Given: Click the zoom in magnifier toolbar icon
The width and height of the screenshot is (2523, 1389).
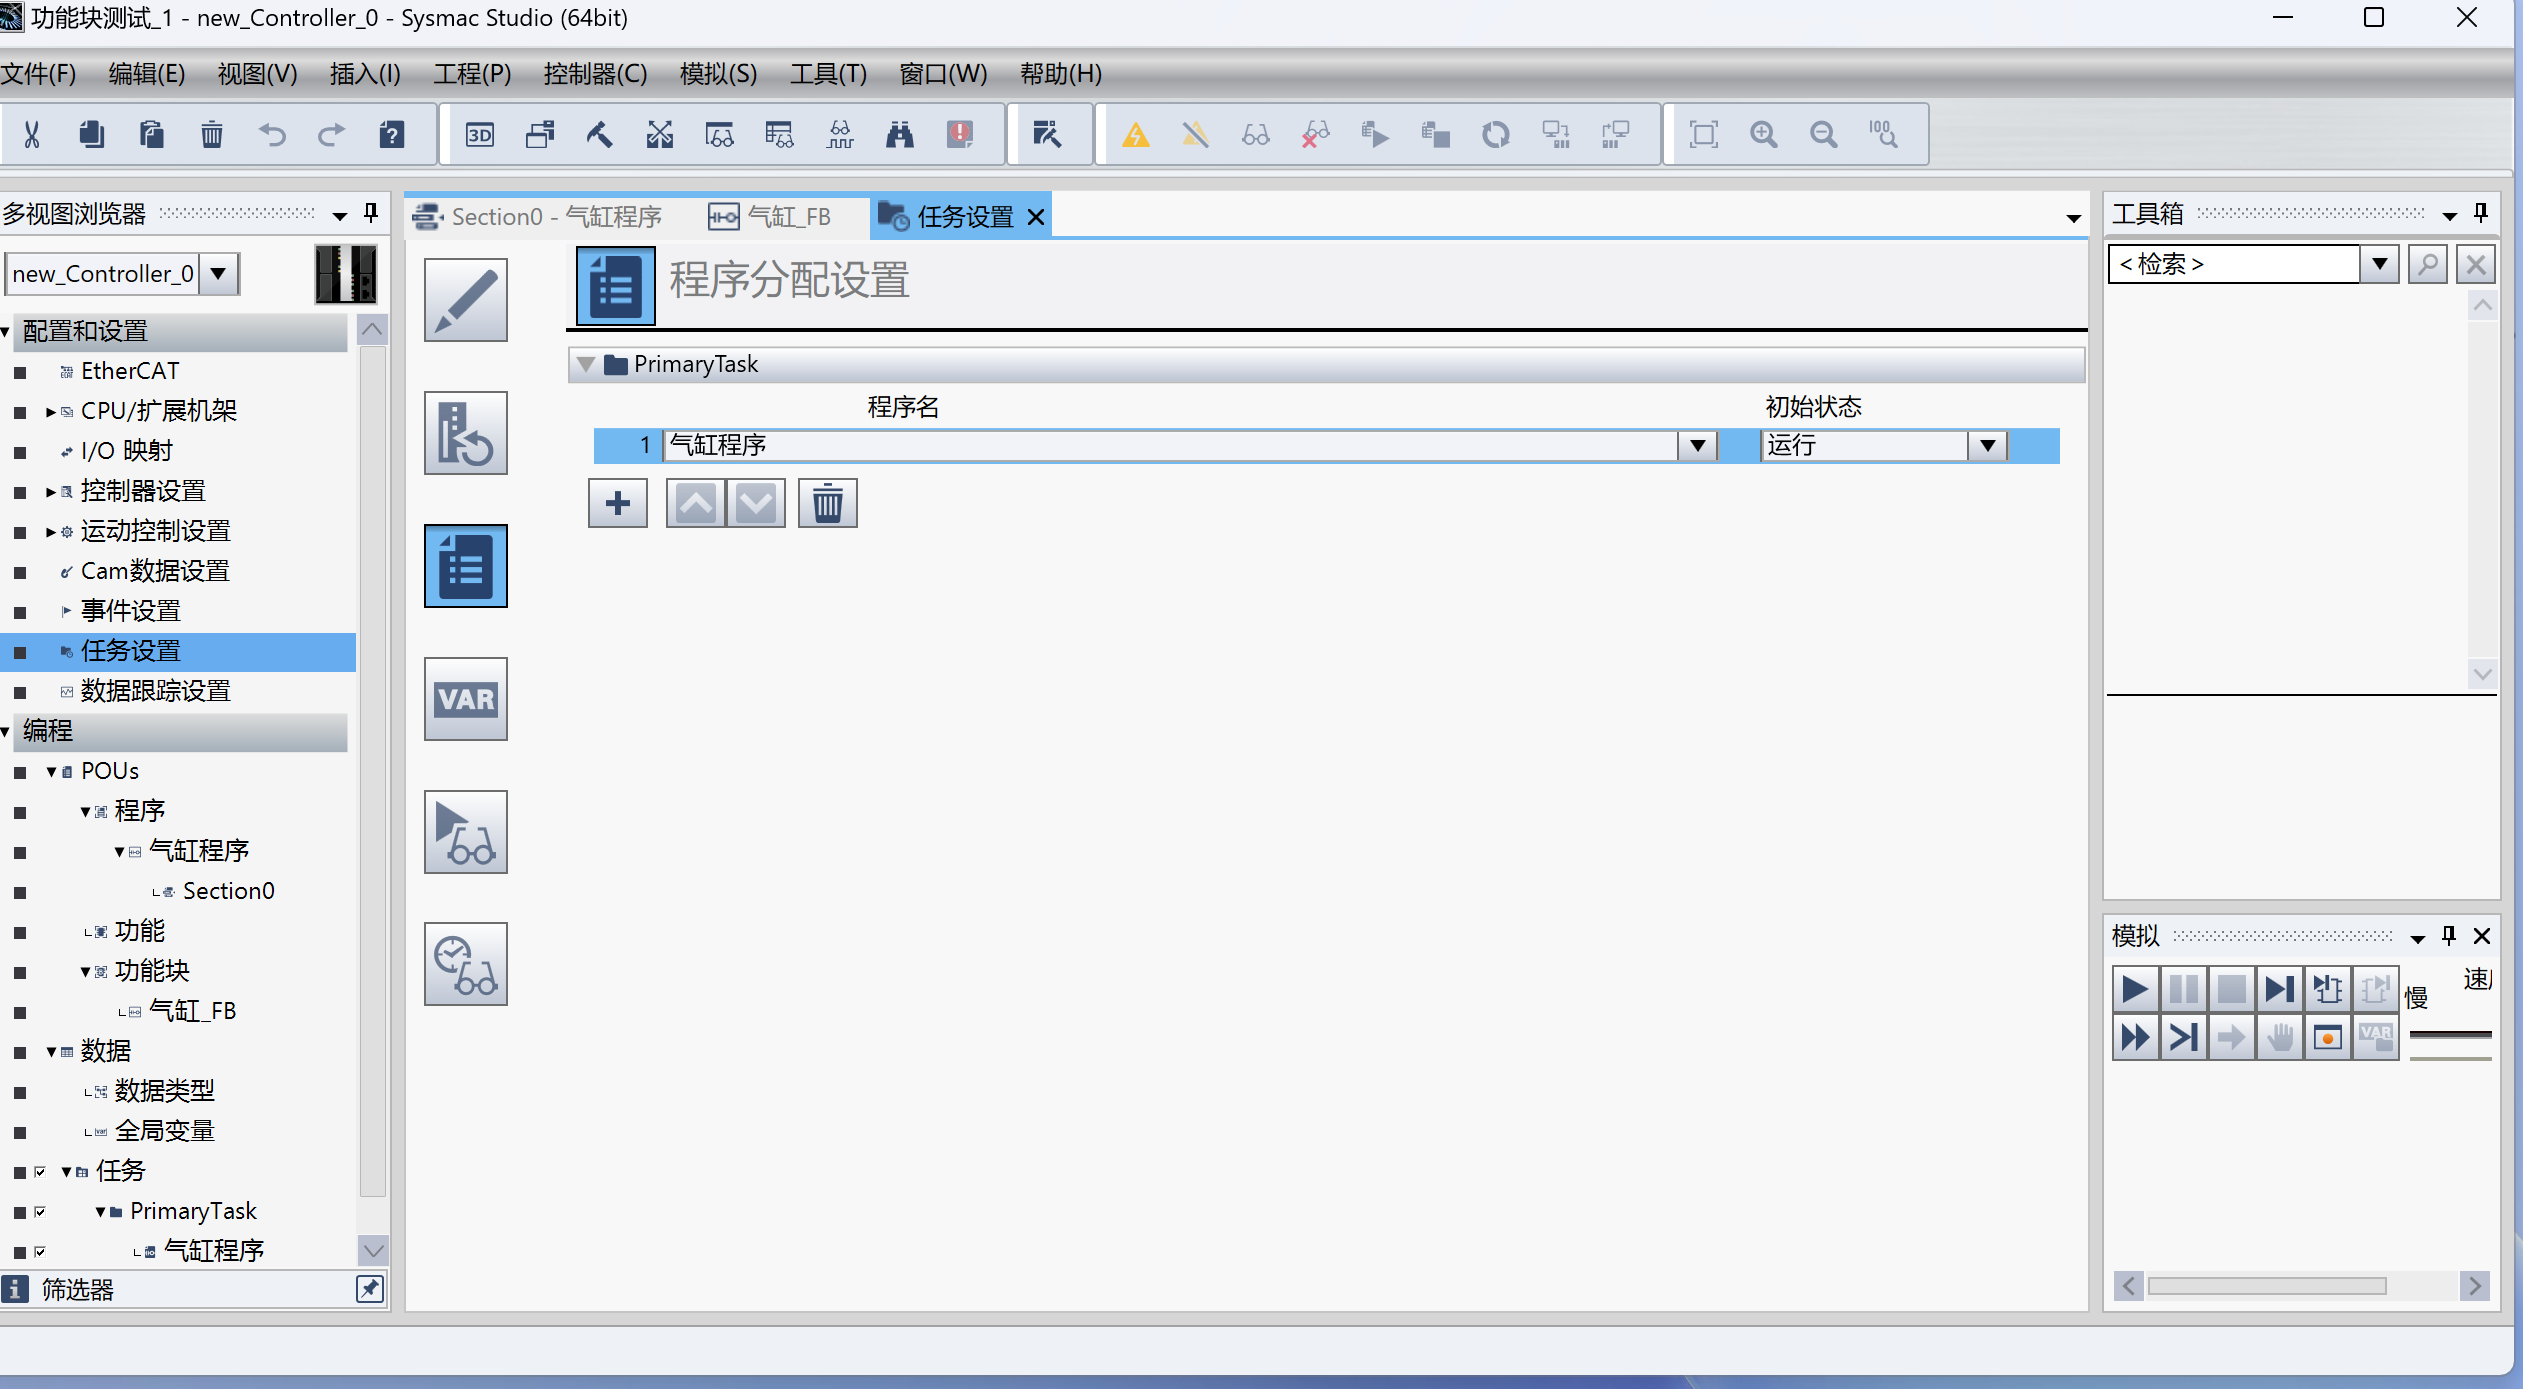Looking at the screenshot, I should 1764,134.
